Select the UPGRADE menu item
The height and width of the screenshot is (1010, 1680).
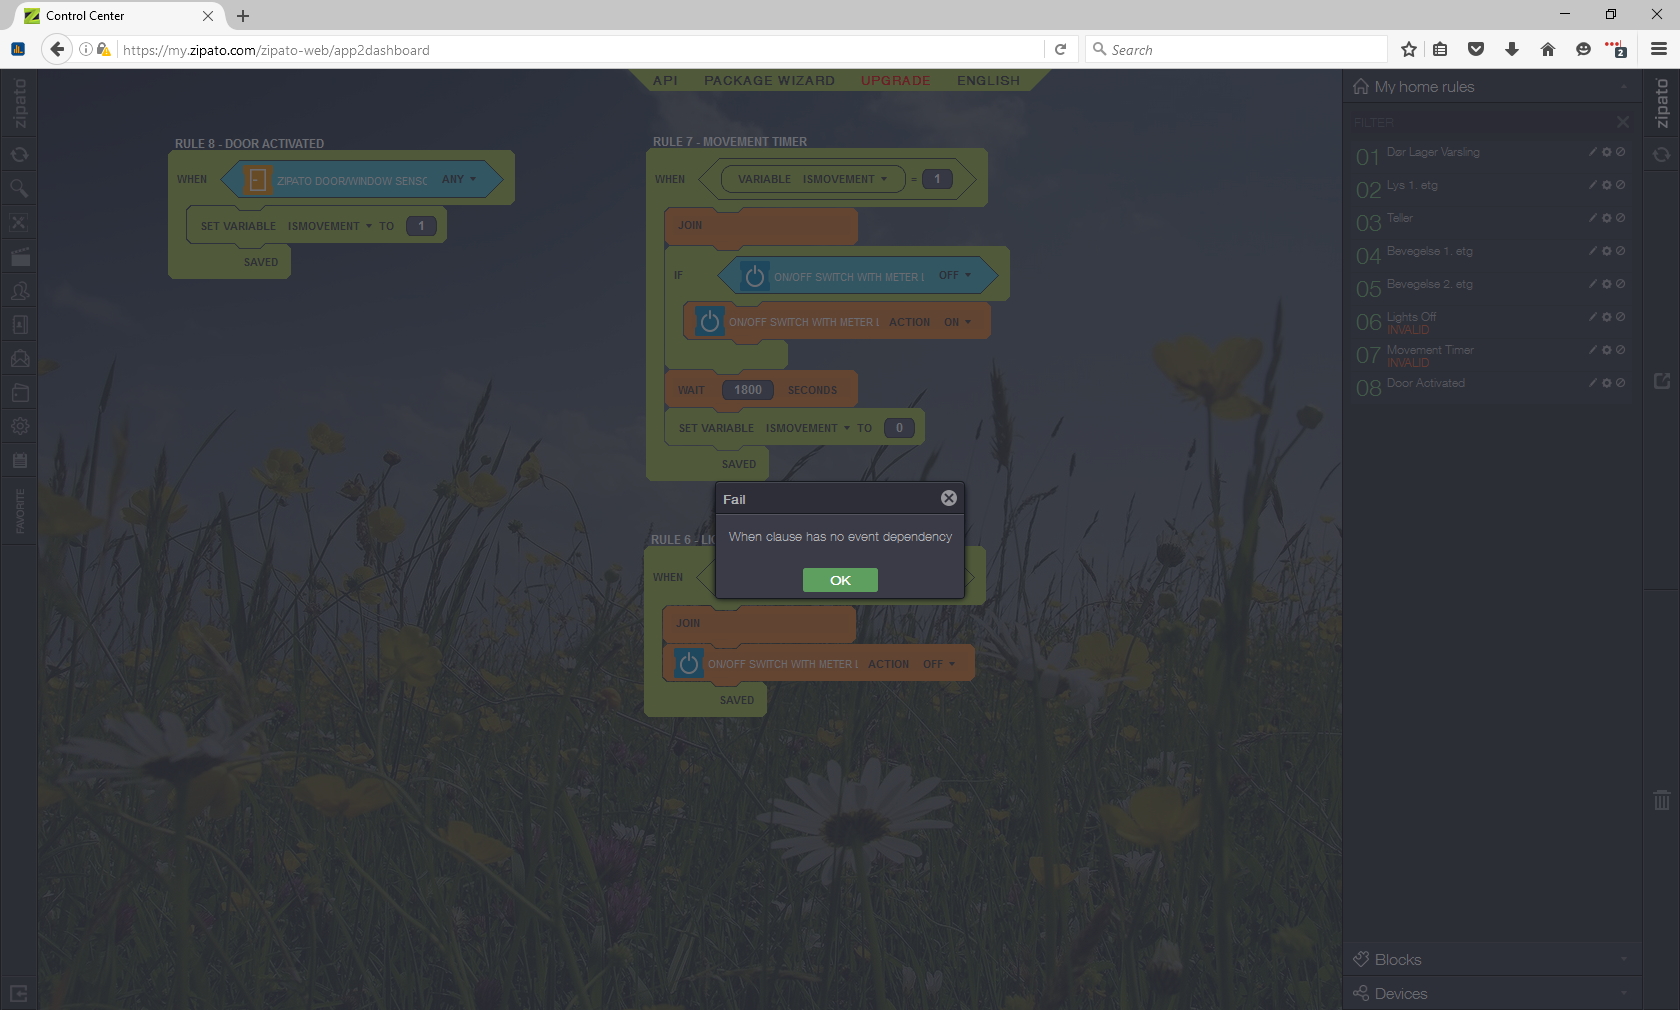[895, 81]
